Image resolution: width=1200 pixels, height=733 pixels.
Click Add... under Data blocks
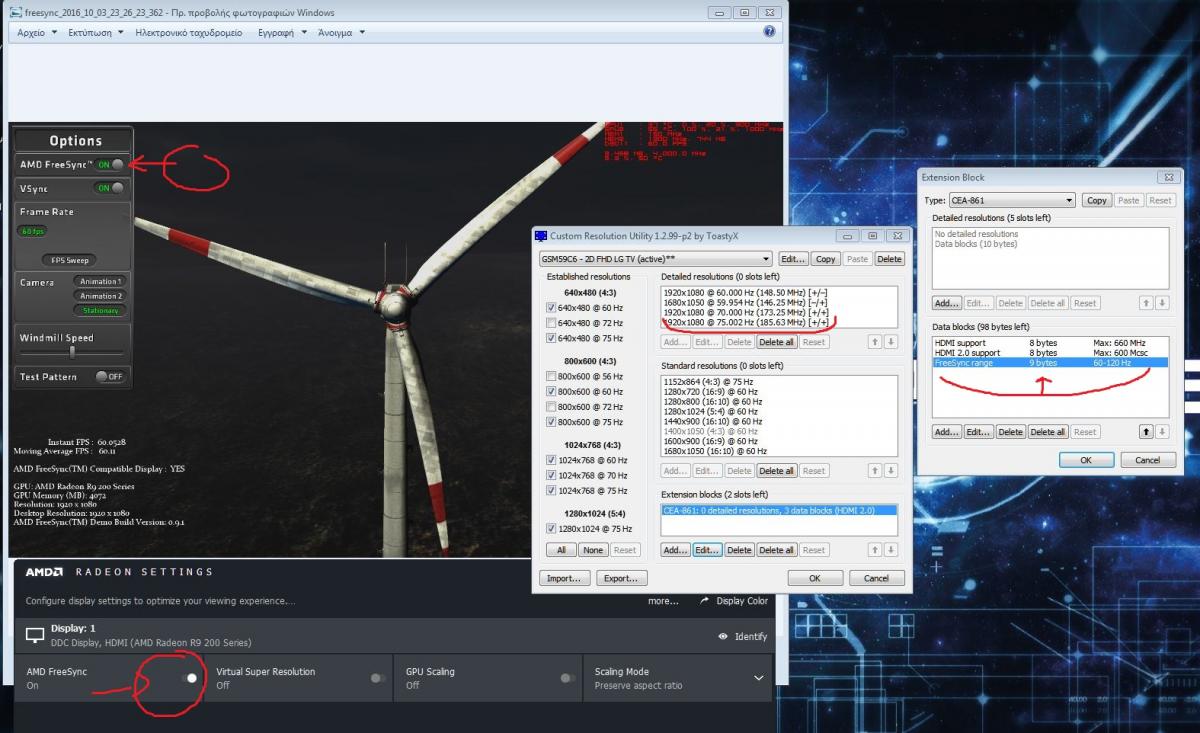(946, 432)
